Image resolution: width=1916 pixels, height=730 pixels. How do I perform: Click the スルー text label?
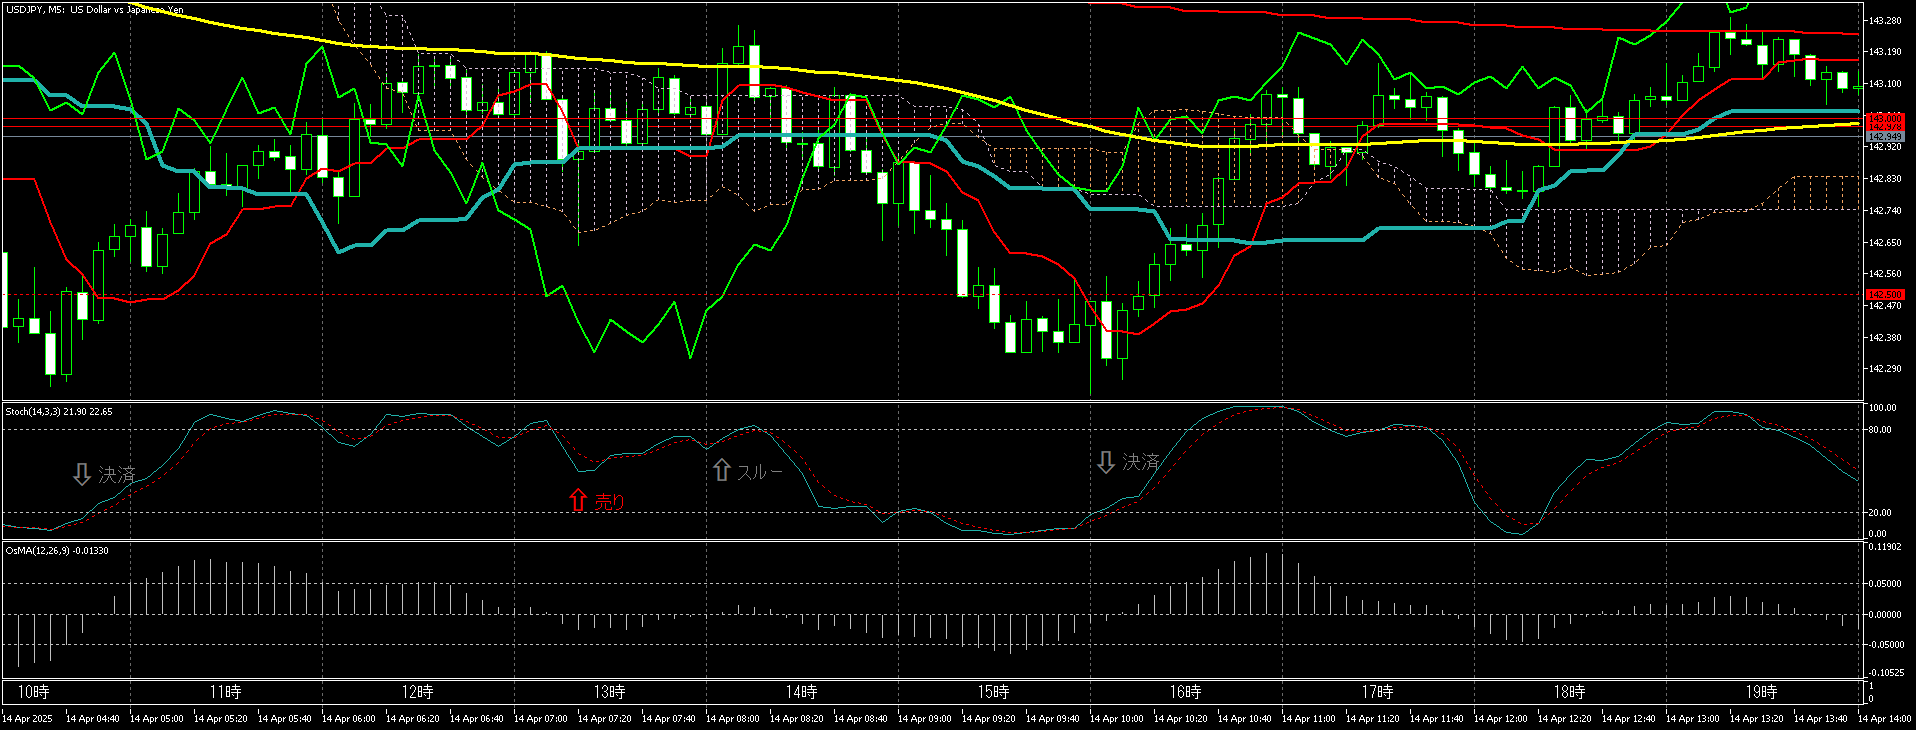[x=760, y=471]
